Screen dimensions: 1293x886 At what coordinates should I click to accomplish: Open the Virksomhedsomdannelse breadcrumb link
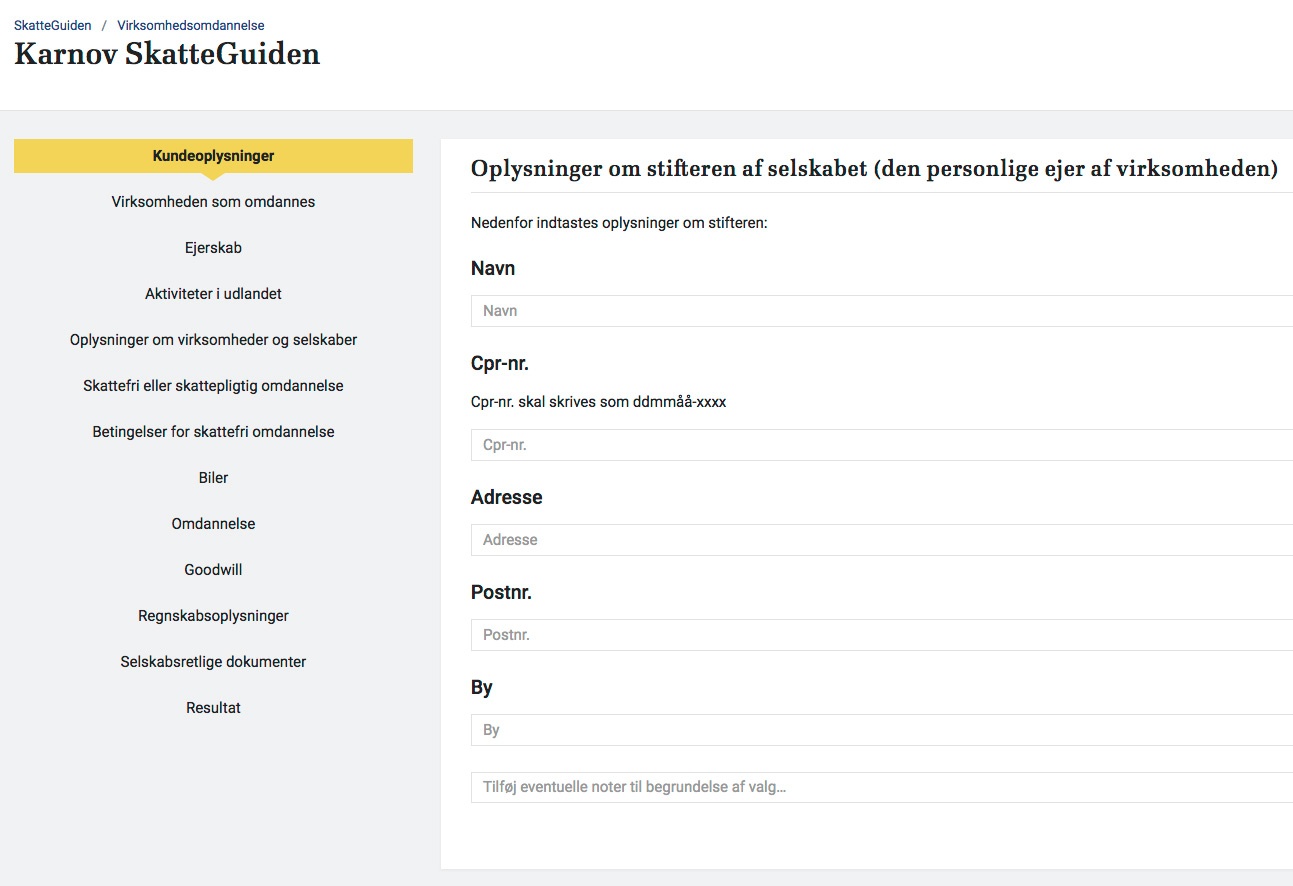(191, 25)
